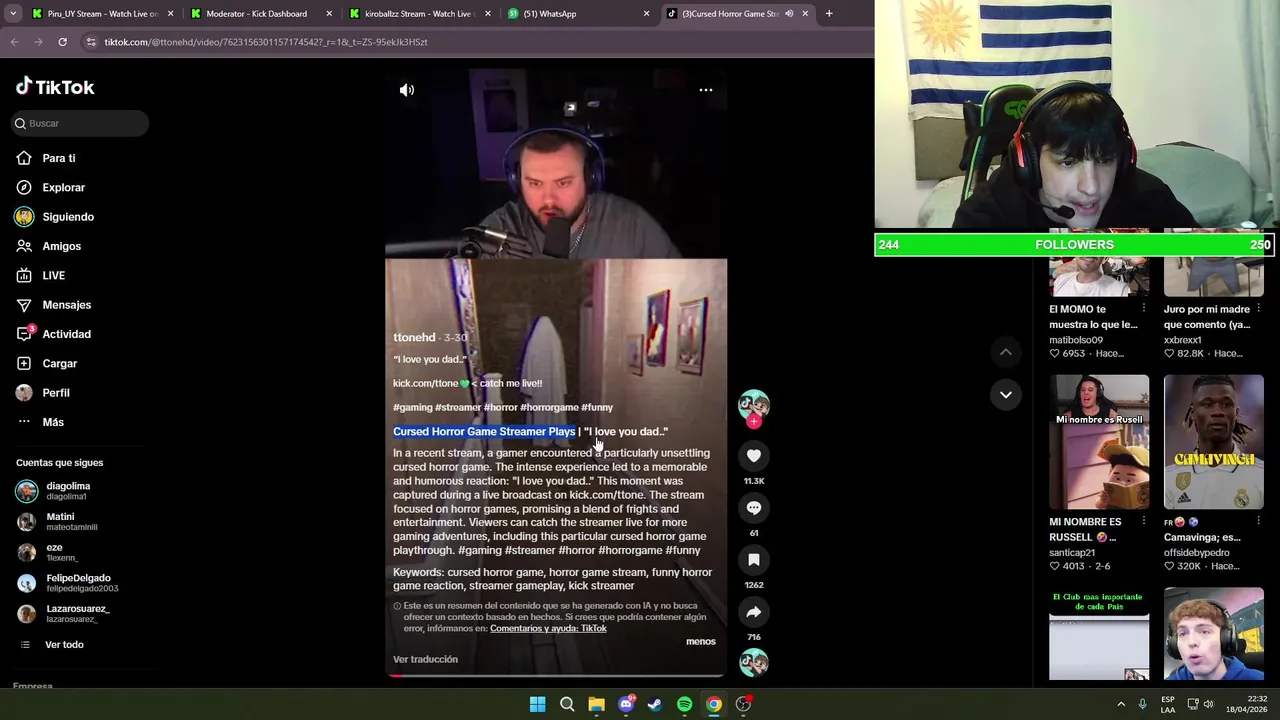This screenshot has height=720, width=1280.
Task: Open taskbar microphone tray icon
Action: tap(1142, 704)
